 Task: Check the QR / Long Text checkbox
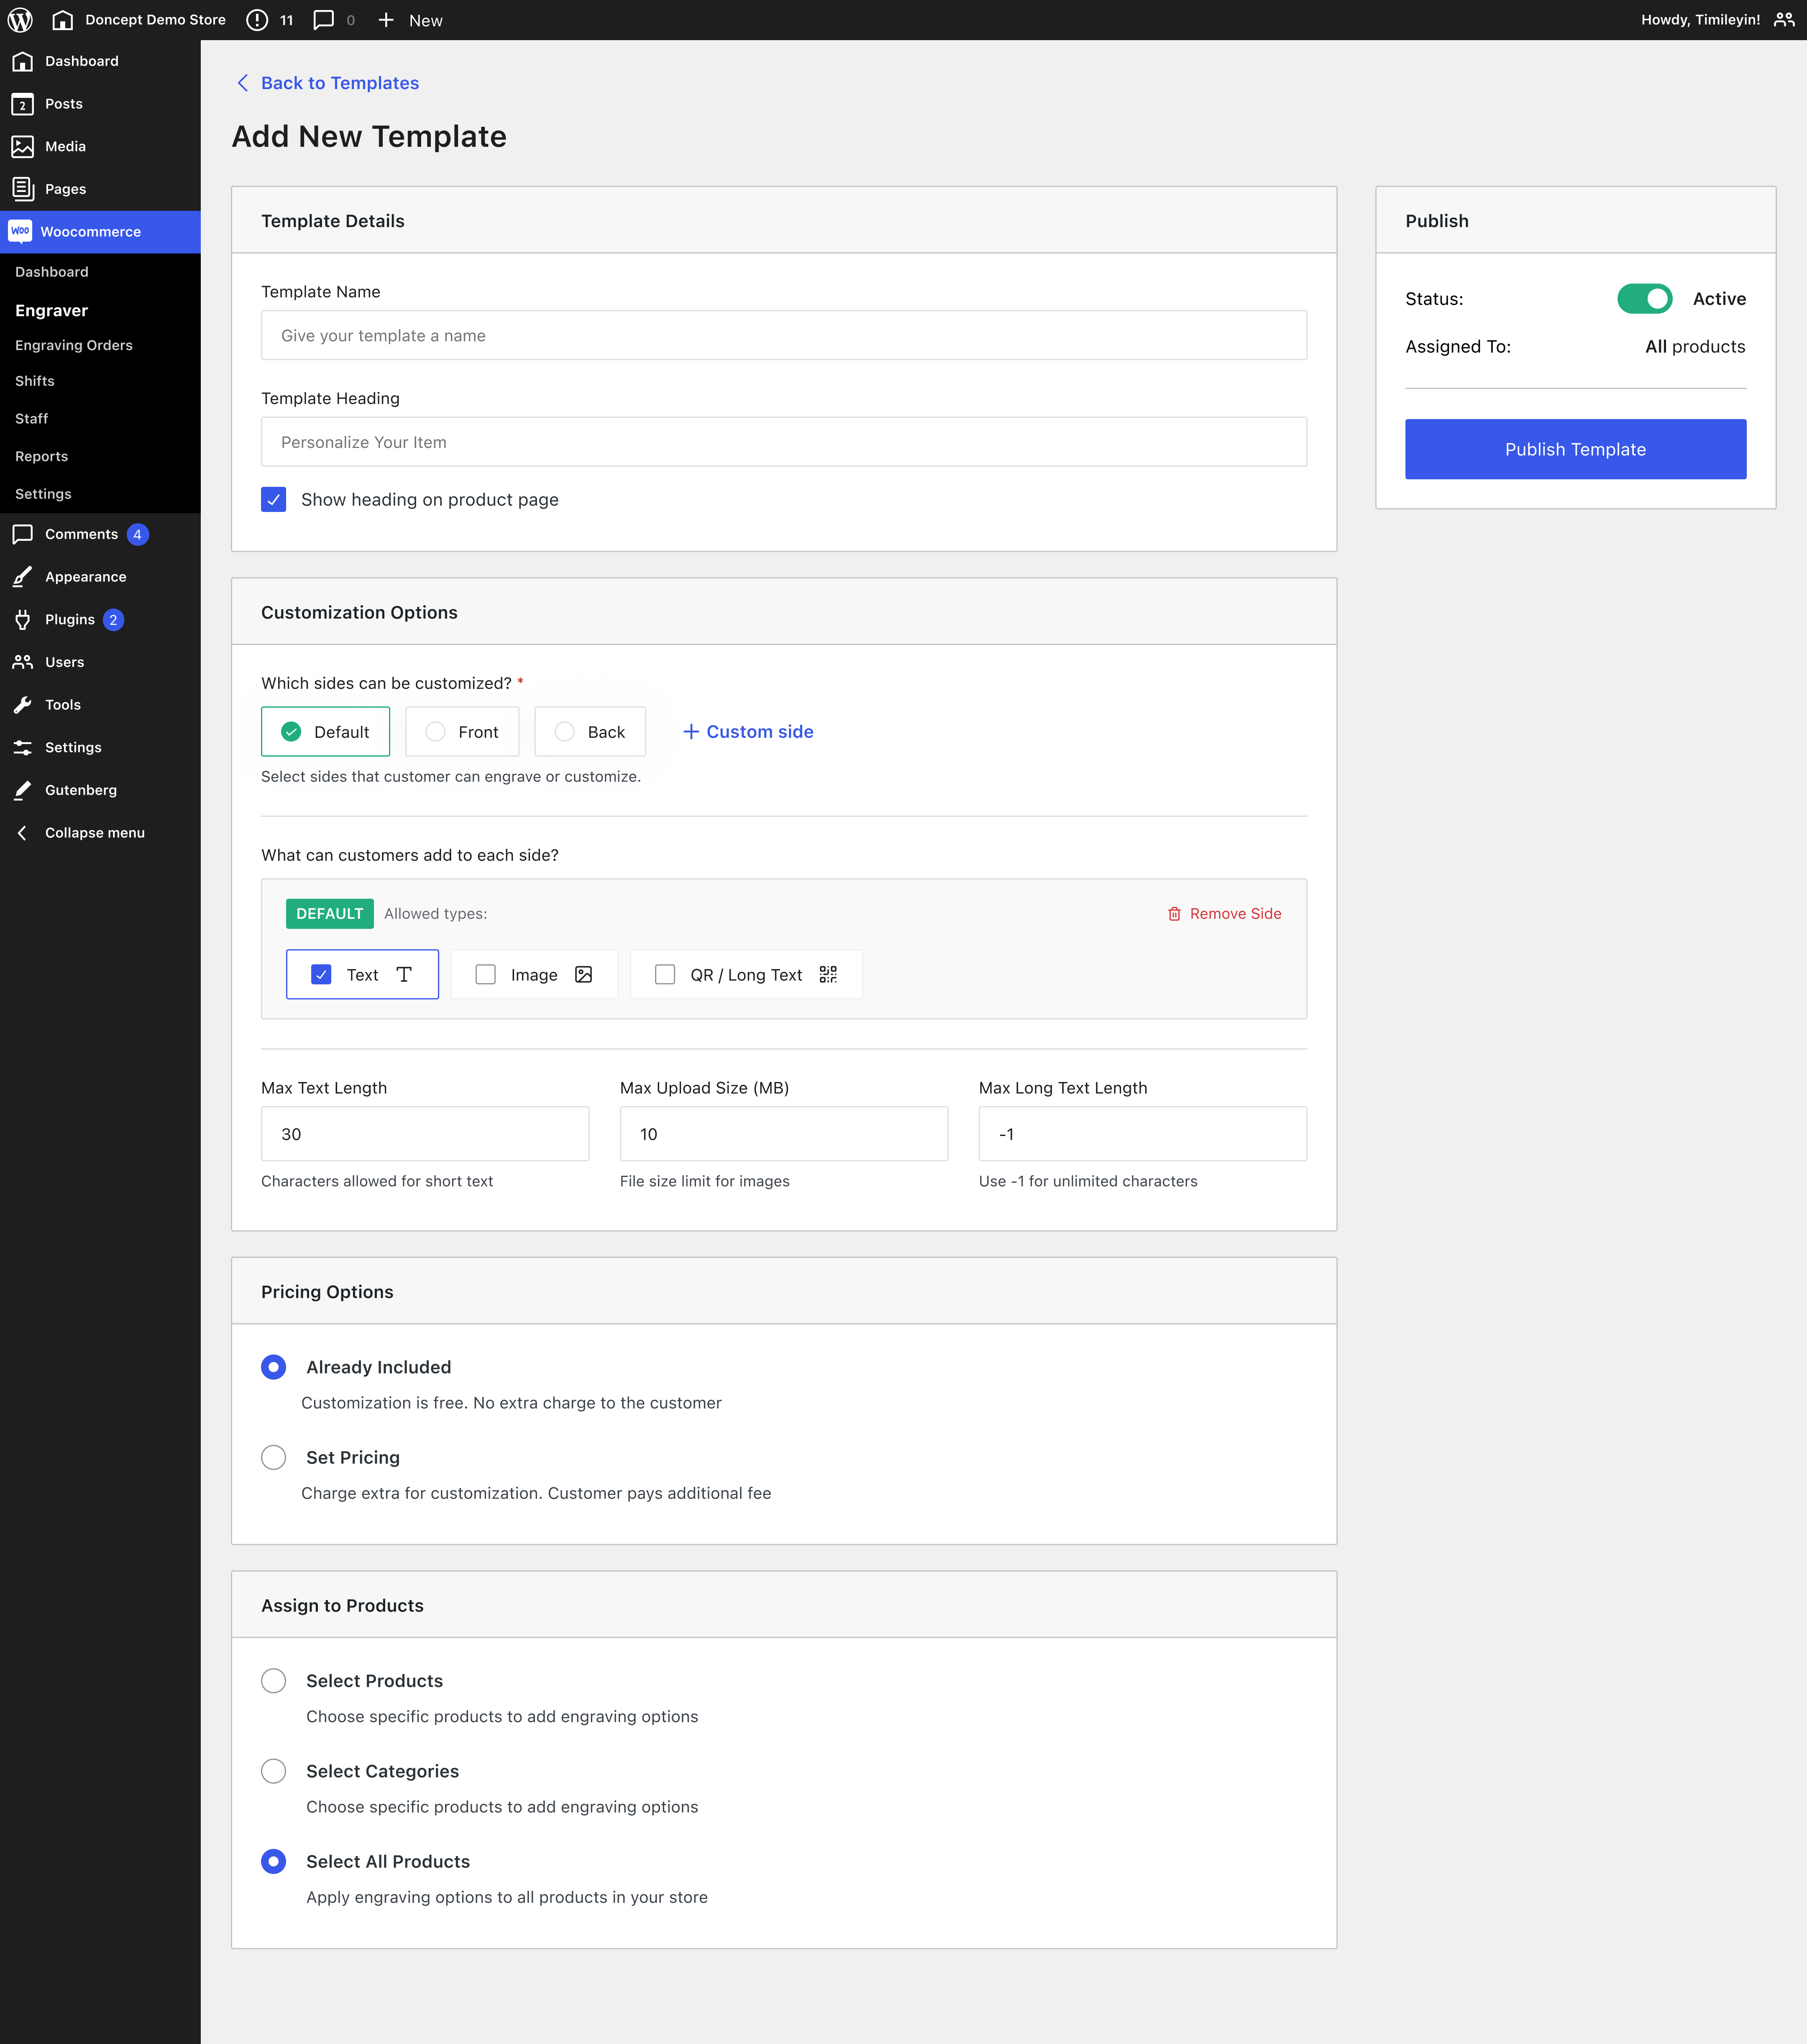665,974
